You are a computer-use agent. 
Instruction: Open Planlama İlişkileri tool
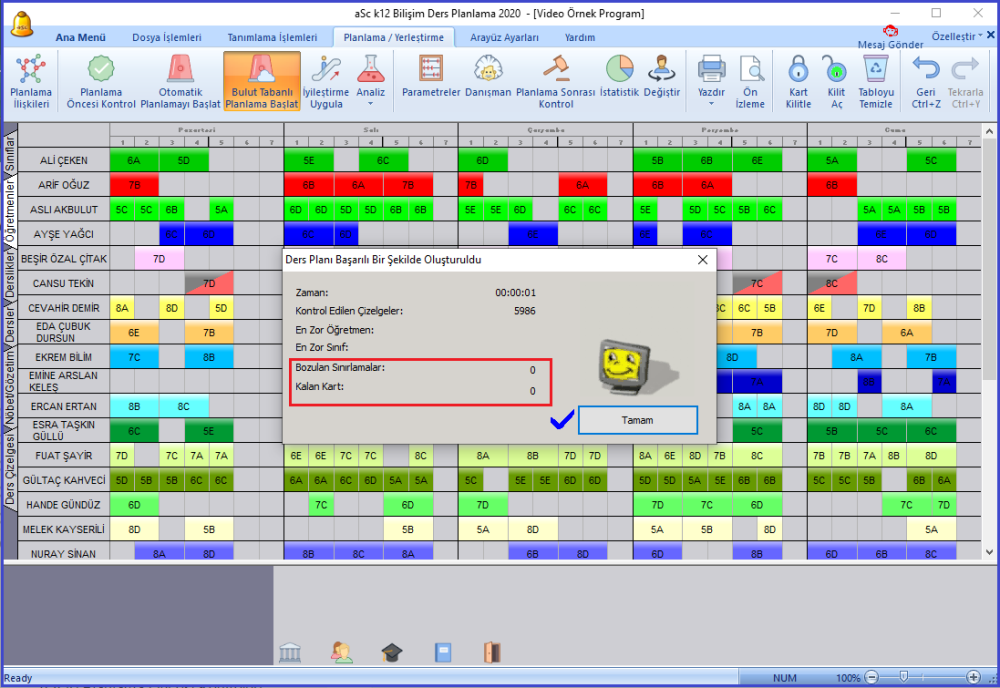pos(31,81)
